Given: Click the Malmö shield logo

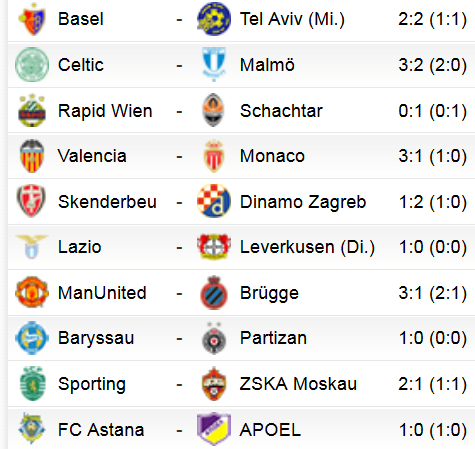Looking at the screenshot, I should pyautogui.click(x=214, y=64).
